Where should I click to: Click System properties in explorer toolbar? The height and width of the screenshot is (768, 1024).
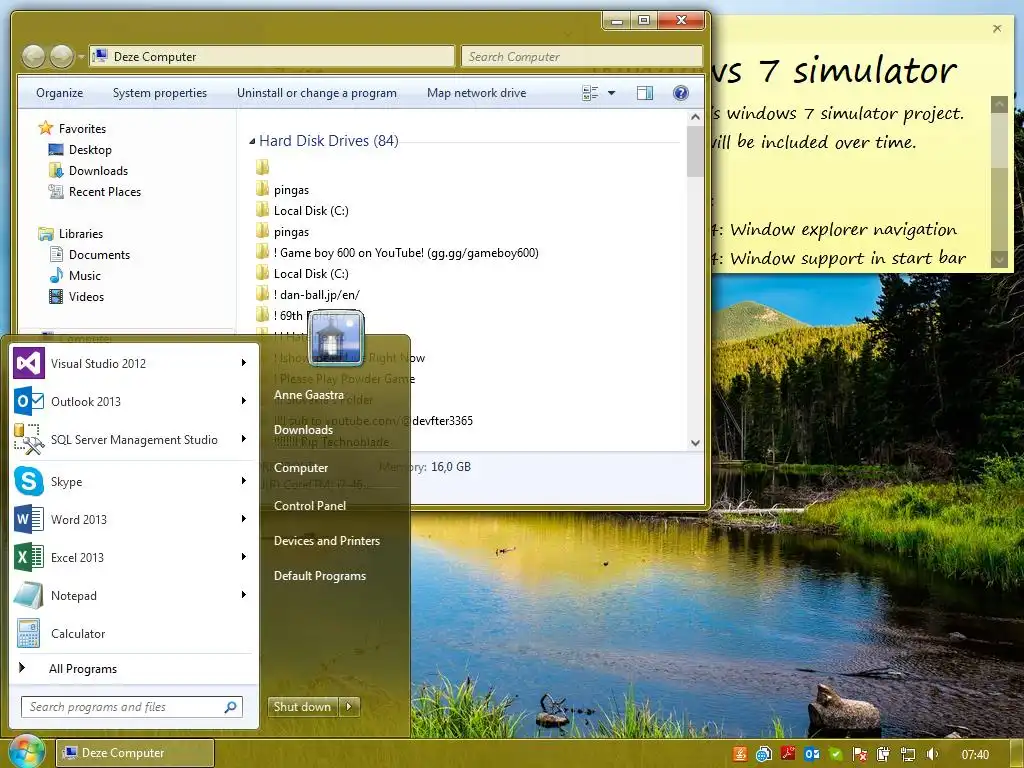(159, 93)
